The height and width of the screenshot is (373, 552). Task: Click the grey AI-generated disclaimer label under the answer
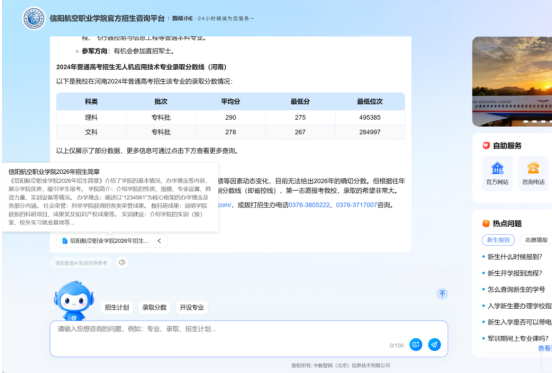click(81, 263)
